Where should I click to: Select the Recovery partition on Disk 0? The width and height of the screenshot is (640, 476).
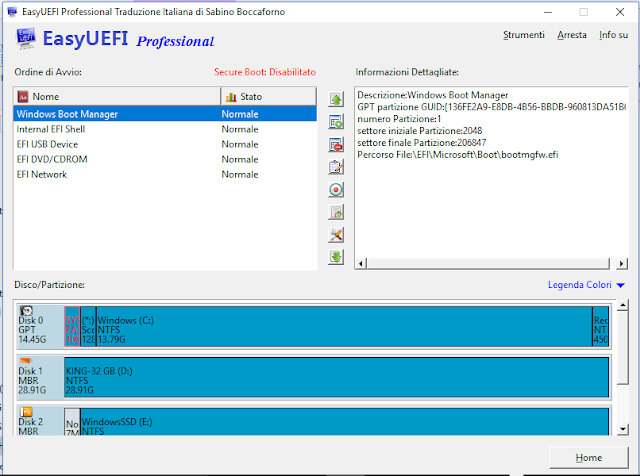(600, 327)
